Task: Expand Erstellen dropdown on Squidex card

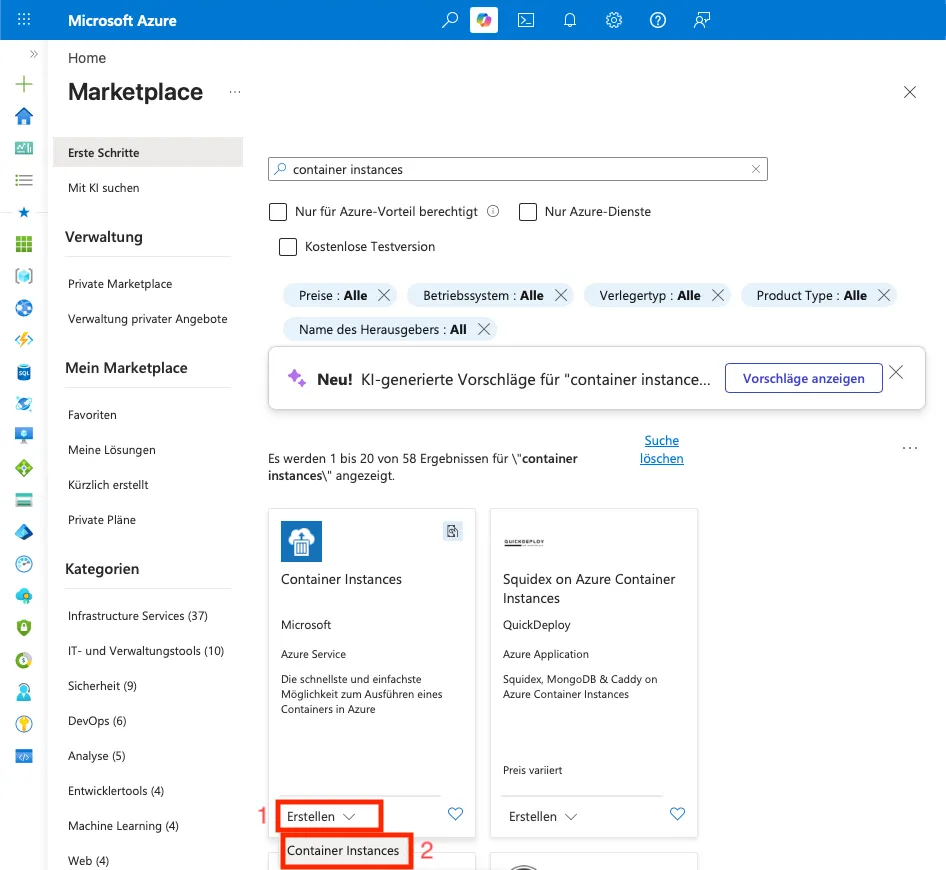Action: pyautogui.click(x=543, y=816)
